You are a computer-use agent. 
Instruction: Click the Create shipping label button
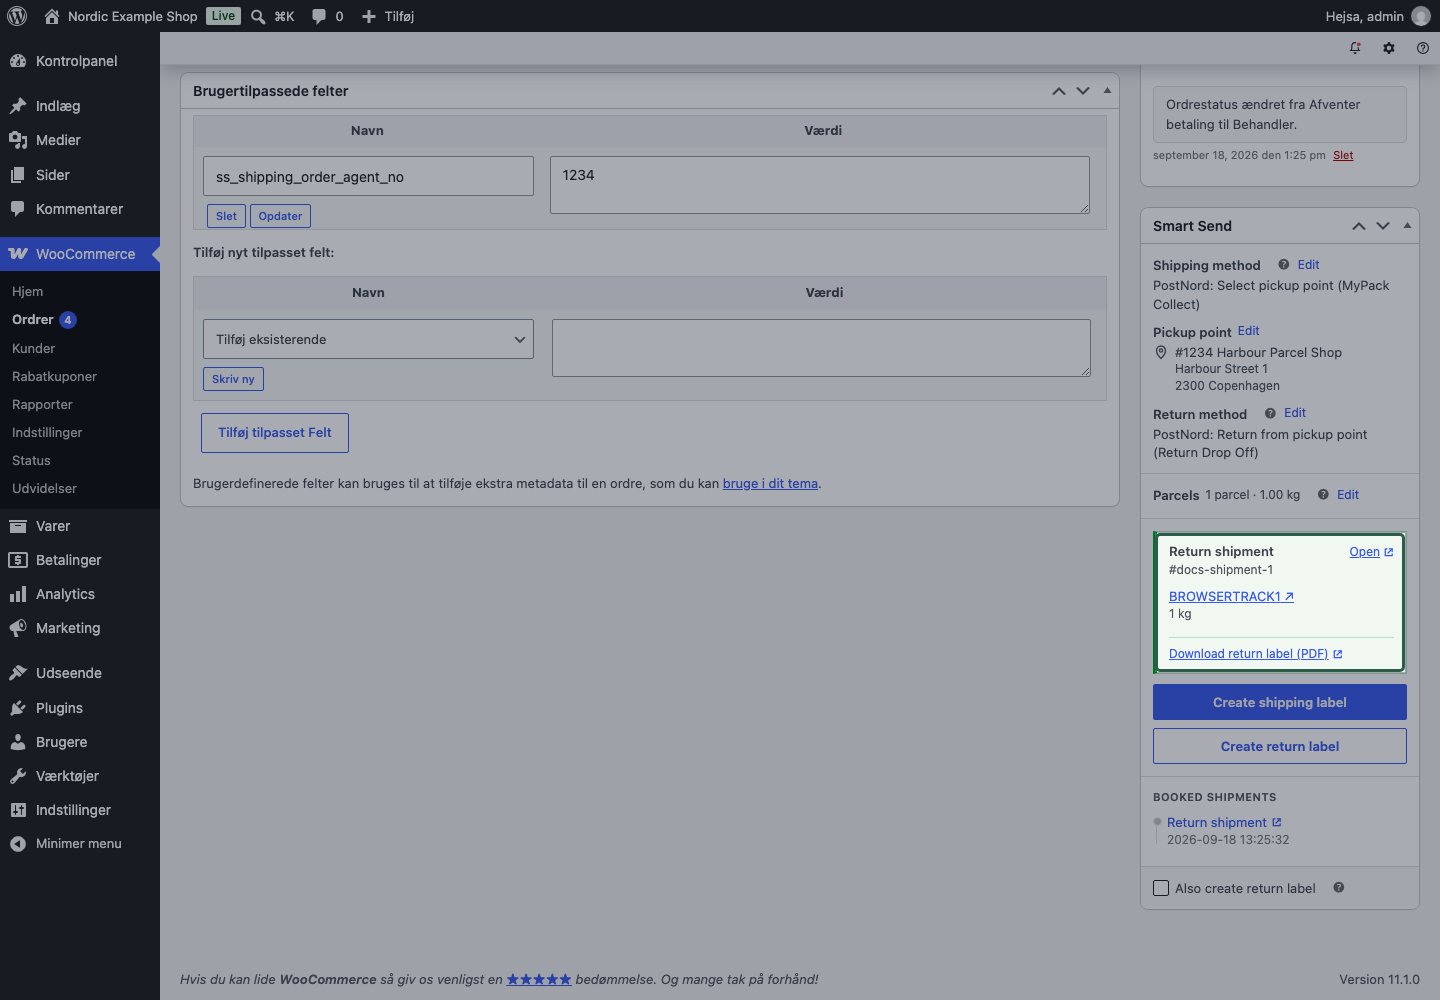1280,702
